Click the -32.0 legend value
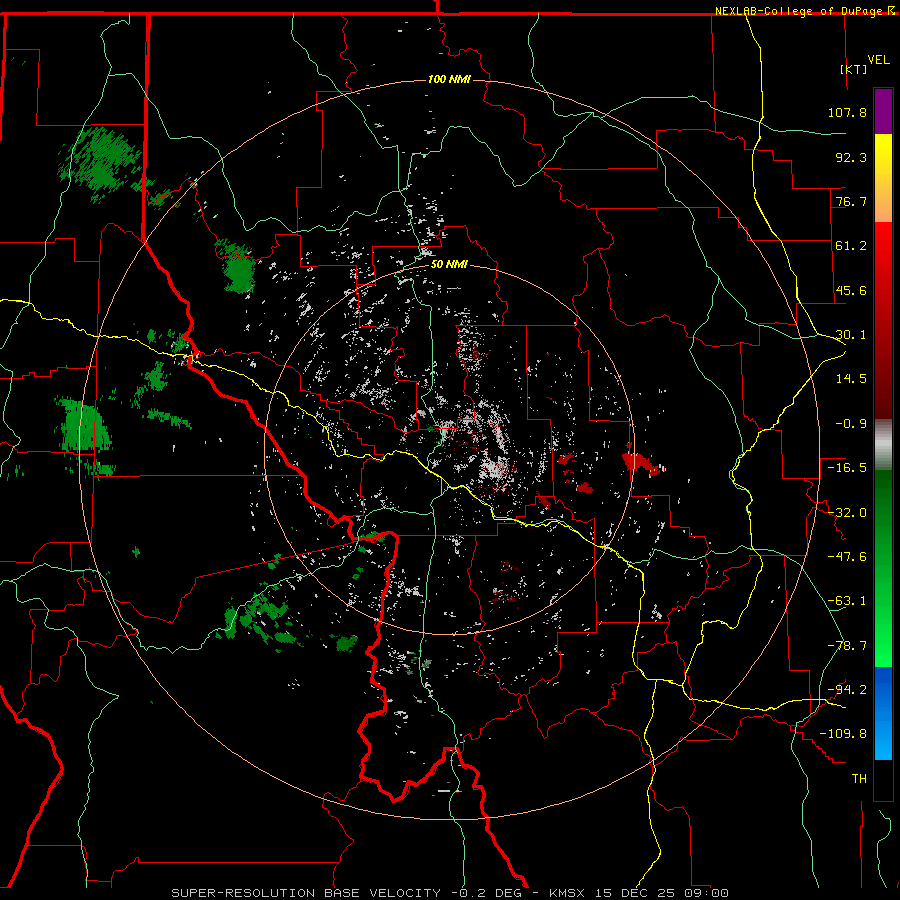Viewport: 900px width, 900px height. tap(847, 513)
